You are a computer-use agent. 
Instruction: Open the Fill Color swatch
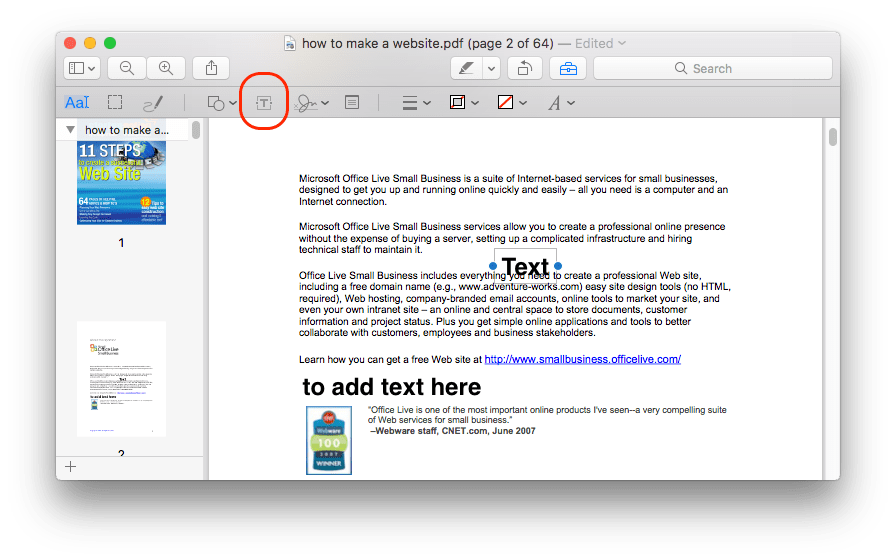click(x=505, y=103)
